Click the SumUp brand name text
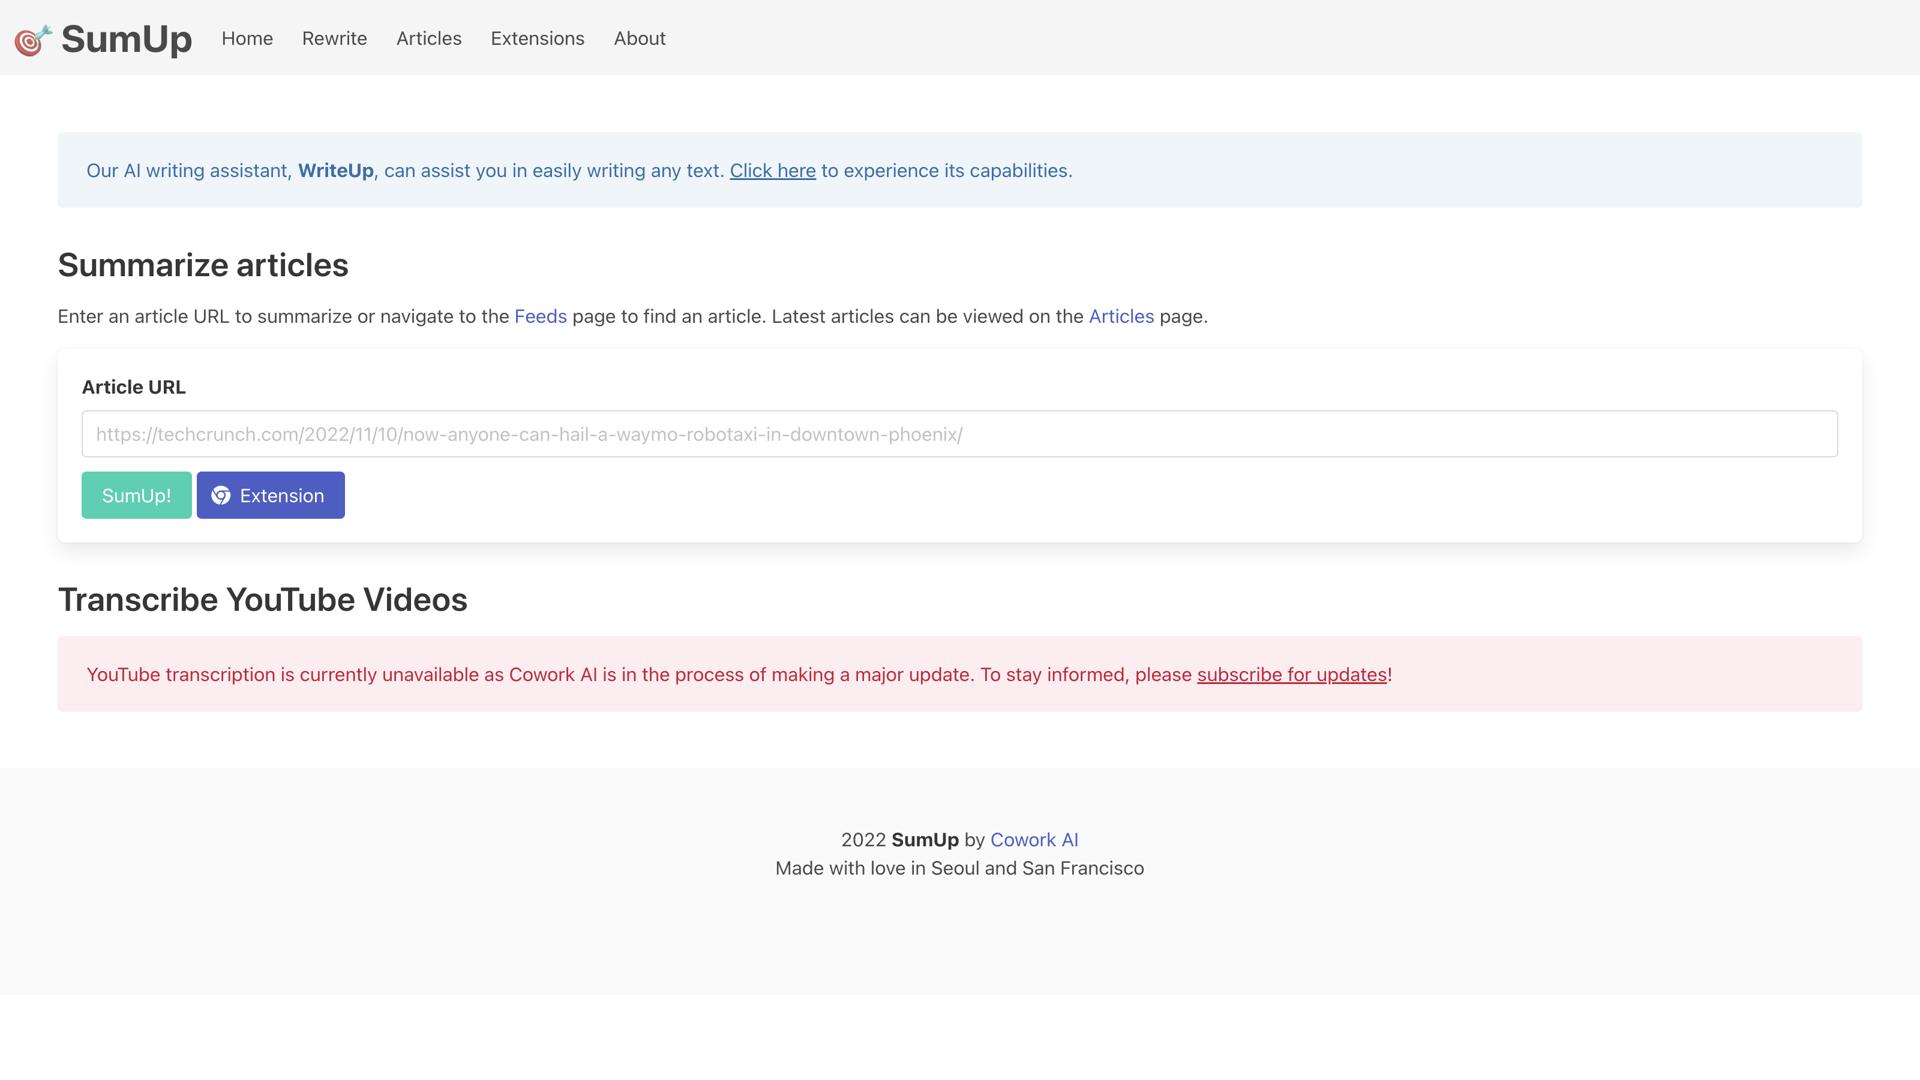Viewport: 1920px width, 1080px height. (126, 39)
